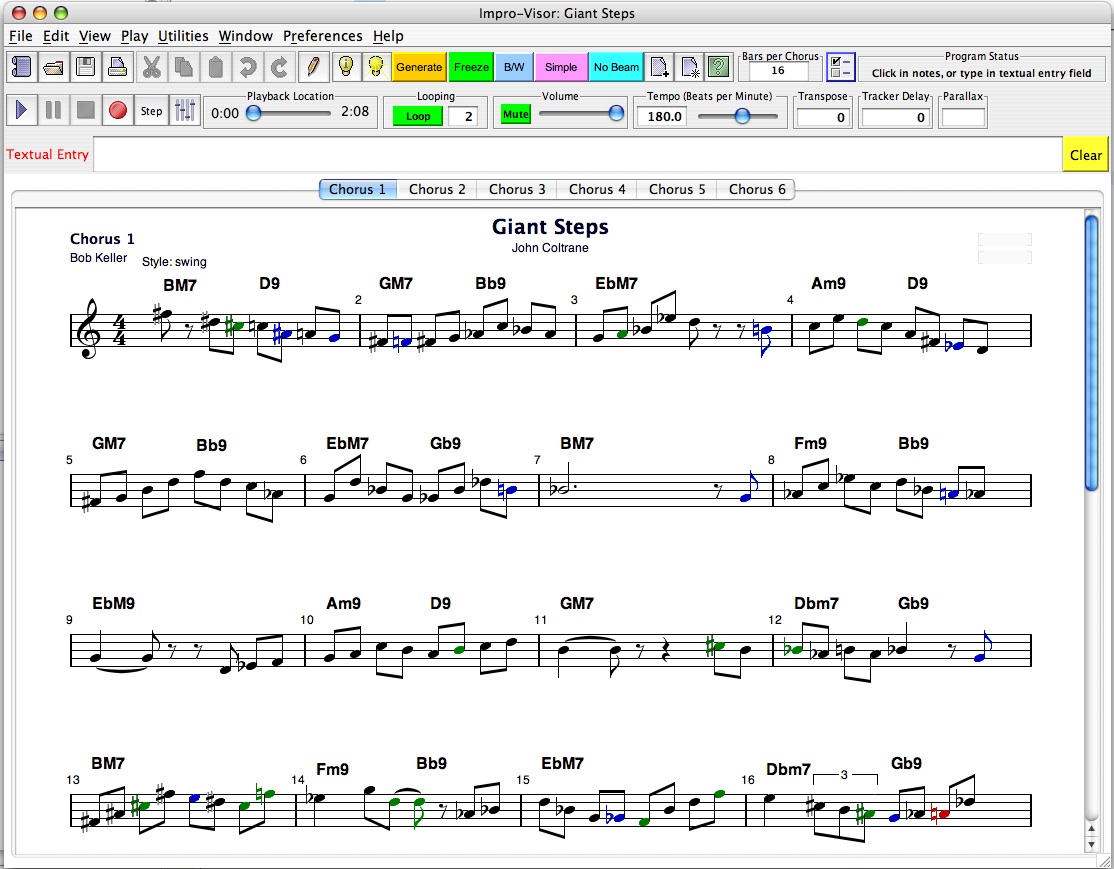Click the glowing yellow lightbulb icon
Screen dimensions: 1114x869
(x=377, y=68)
